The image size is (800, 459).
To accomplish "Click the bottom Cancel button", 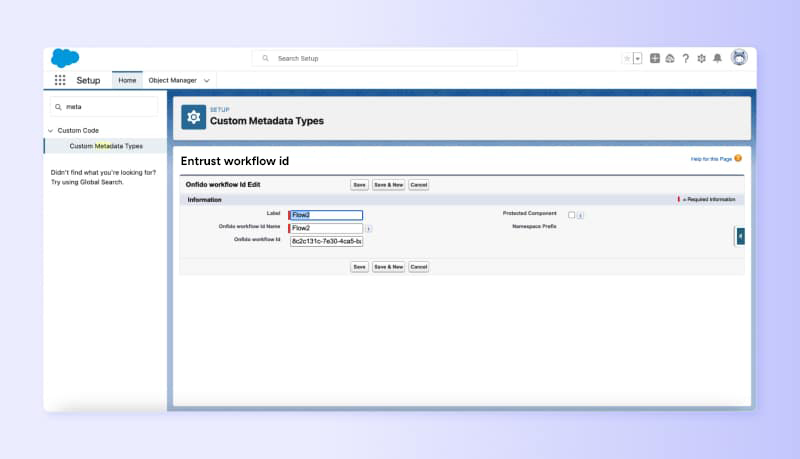I will [418, 267].
